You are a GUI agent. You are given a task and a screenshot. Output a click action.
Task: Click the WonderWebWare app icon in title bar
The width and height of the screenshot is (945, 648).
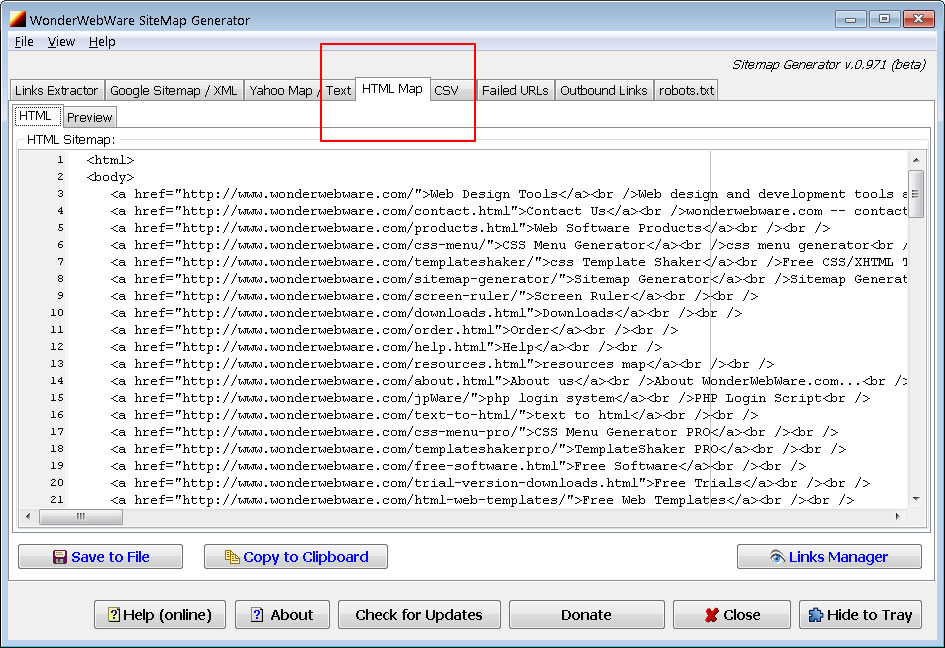(17, 19)
